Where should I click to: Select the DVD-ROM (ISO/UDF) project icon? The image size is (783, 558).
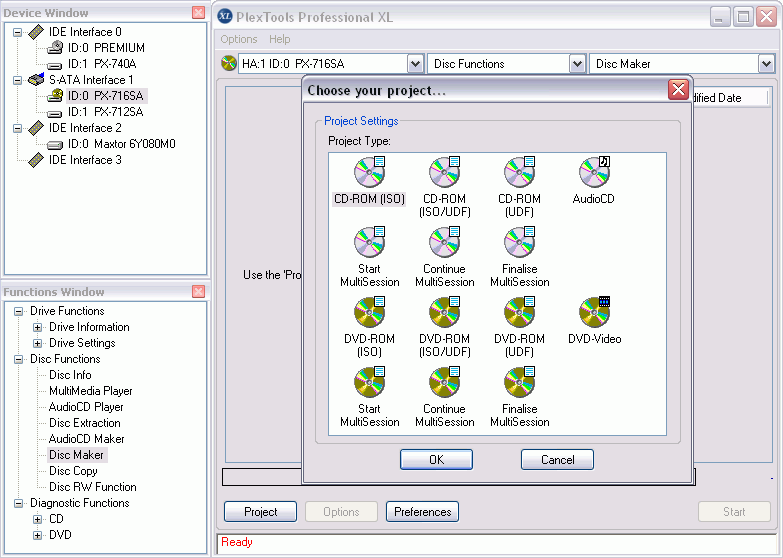coord(444,311)
